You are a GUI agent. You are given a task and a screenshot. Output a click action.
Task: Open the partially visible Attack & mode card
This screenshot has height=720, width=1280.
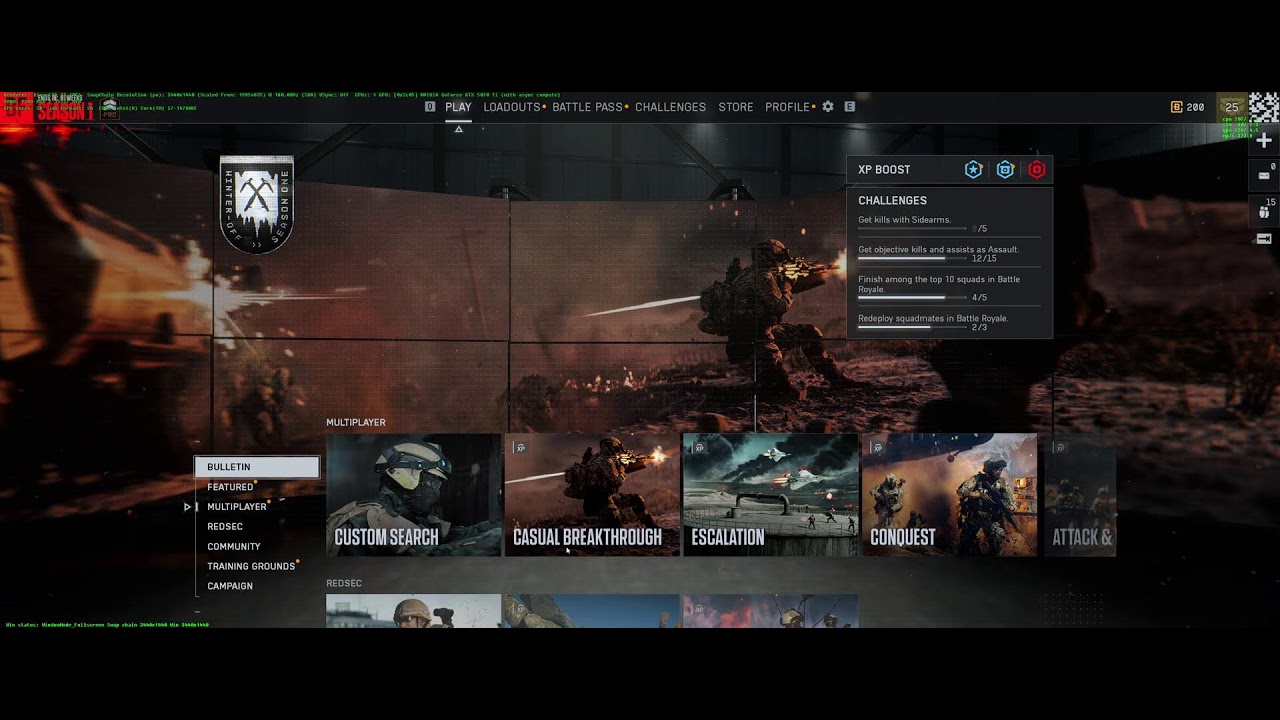[1080, 495]
